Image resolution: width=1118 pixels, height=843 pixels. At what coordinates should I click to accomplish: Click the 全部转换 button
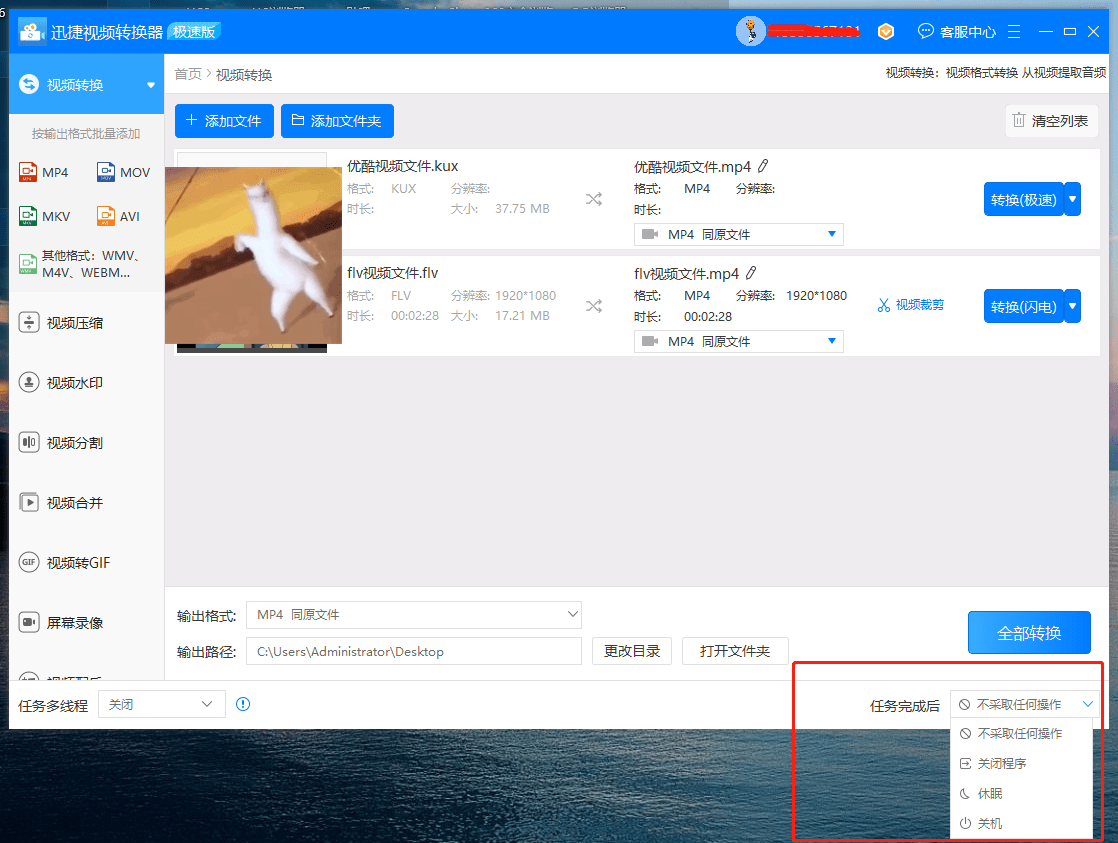click(1028, 633)
